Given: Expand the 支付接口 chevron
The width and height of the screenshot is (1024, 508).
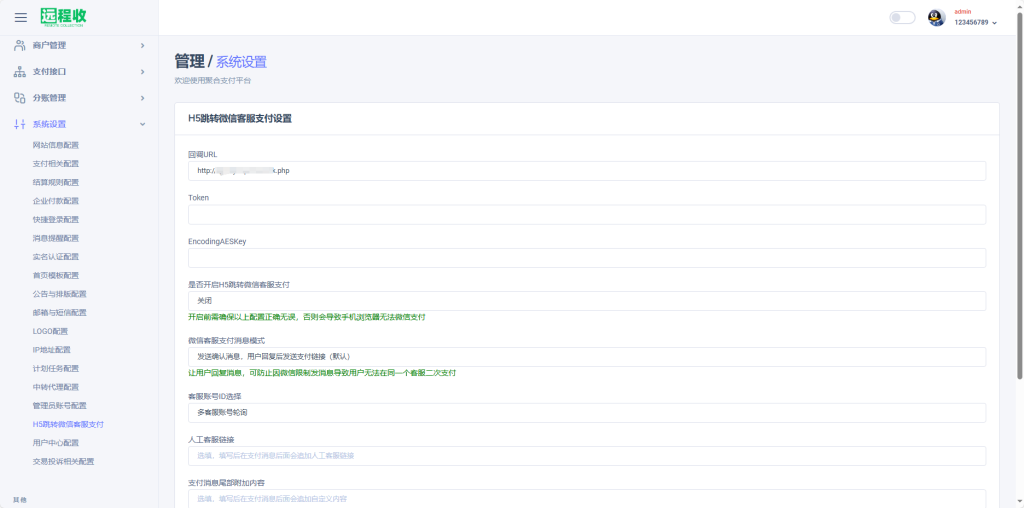Looking at the screenshot, I should tap(142, 71).
